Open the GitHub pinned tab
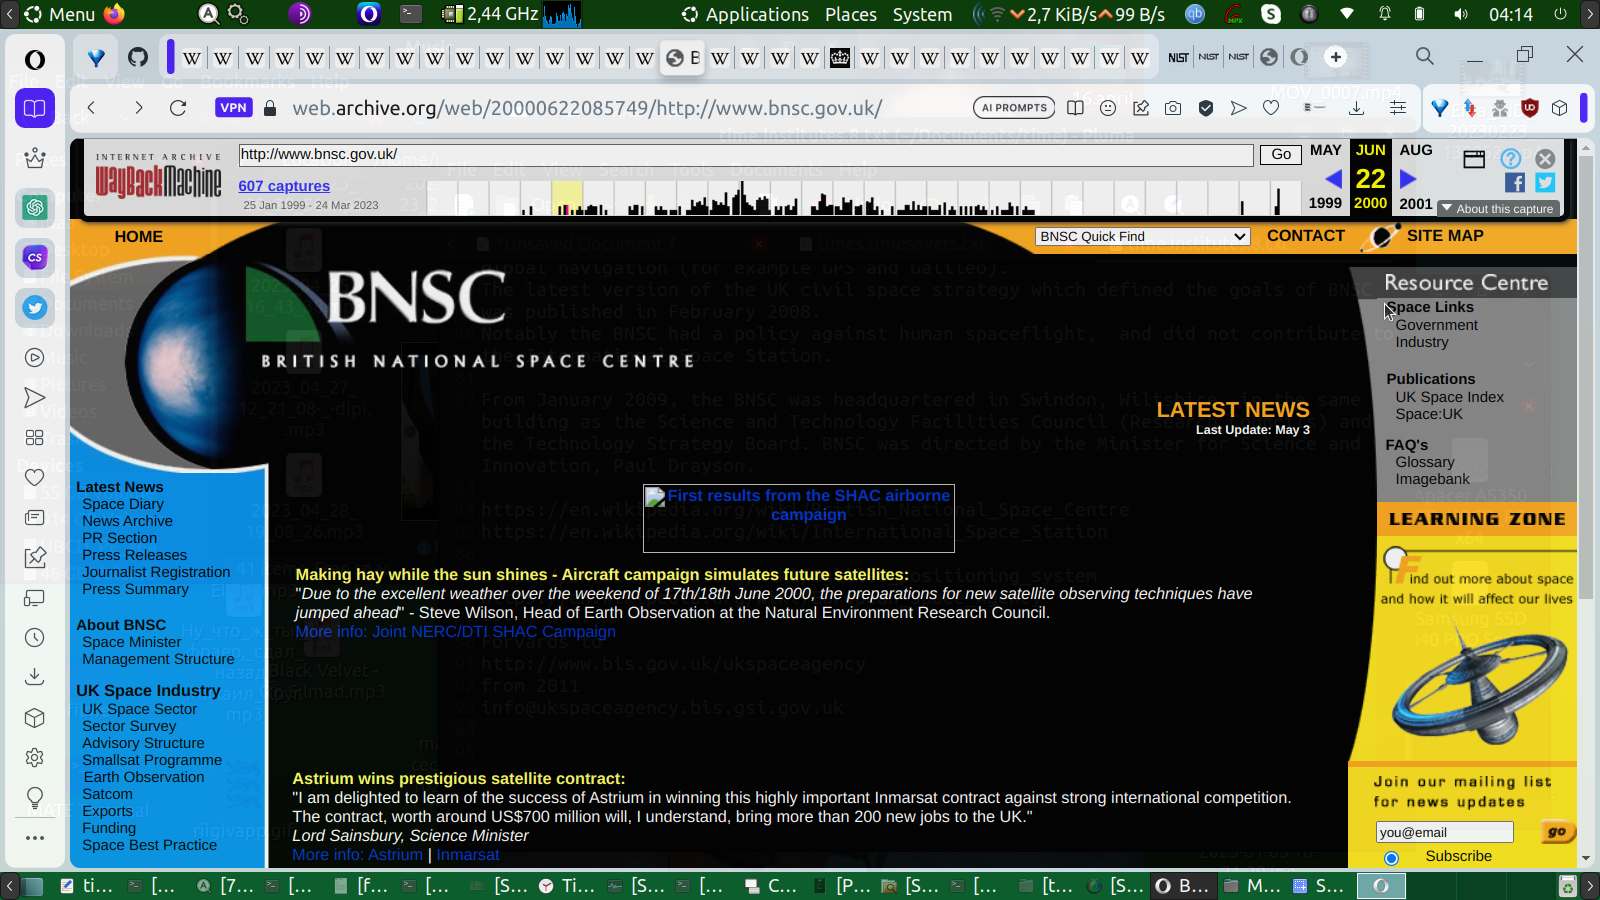The image size is (1600, 900). coord(138,57)
